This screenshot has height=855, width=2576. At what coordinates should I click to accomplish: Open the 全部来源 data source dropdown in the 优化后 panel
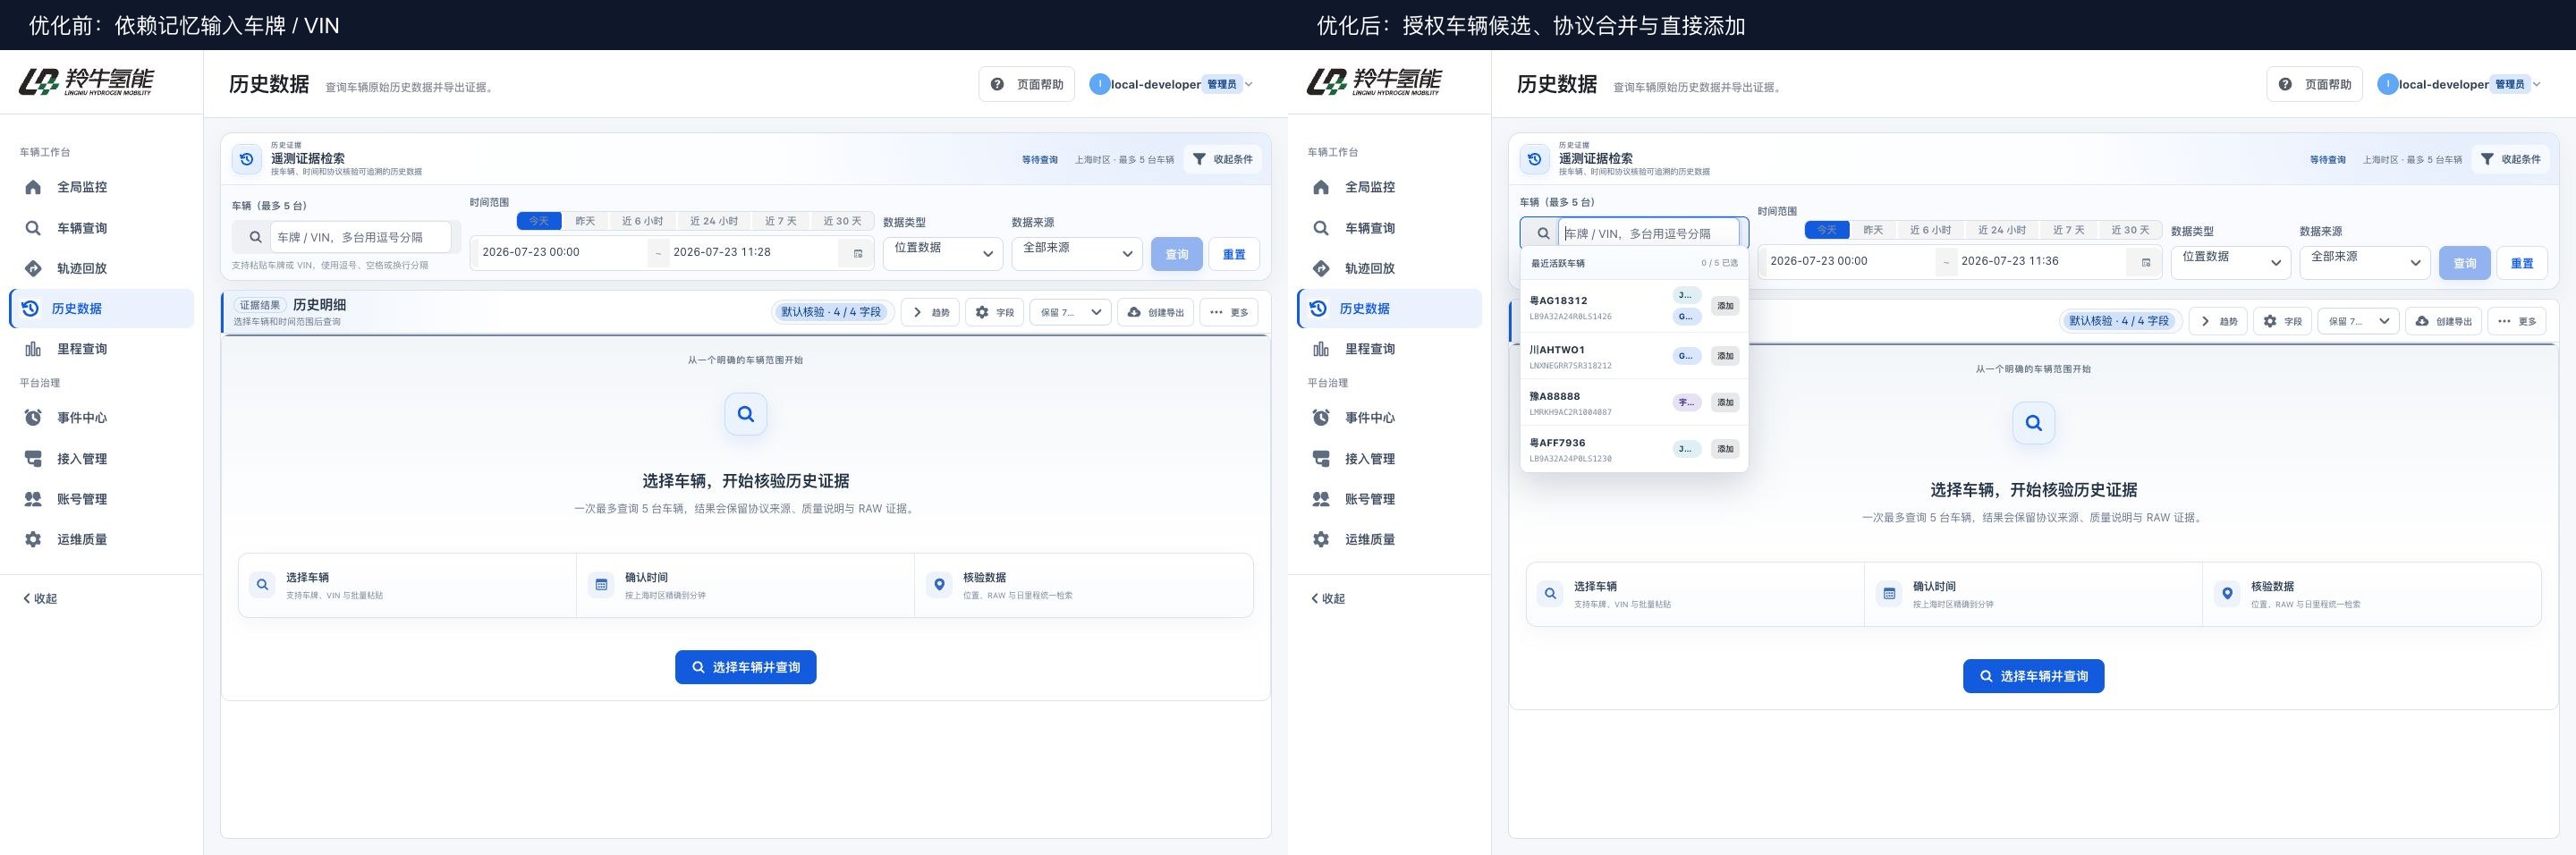click(2364, 262)
